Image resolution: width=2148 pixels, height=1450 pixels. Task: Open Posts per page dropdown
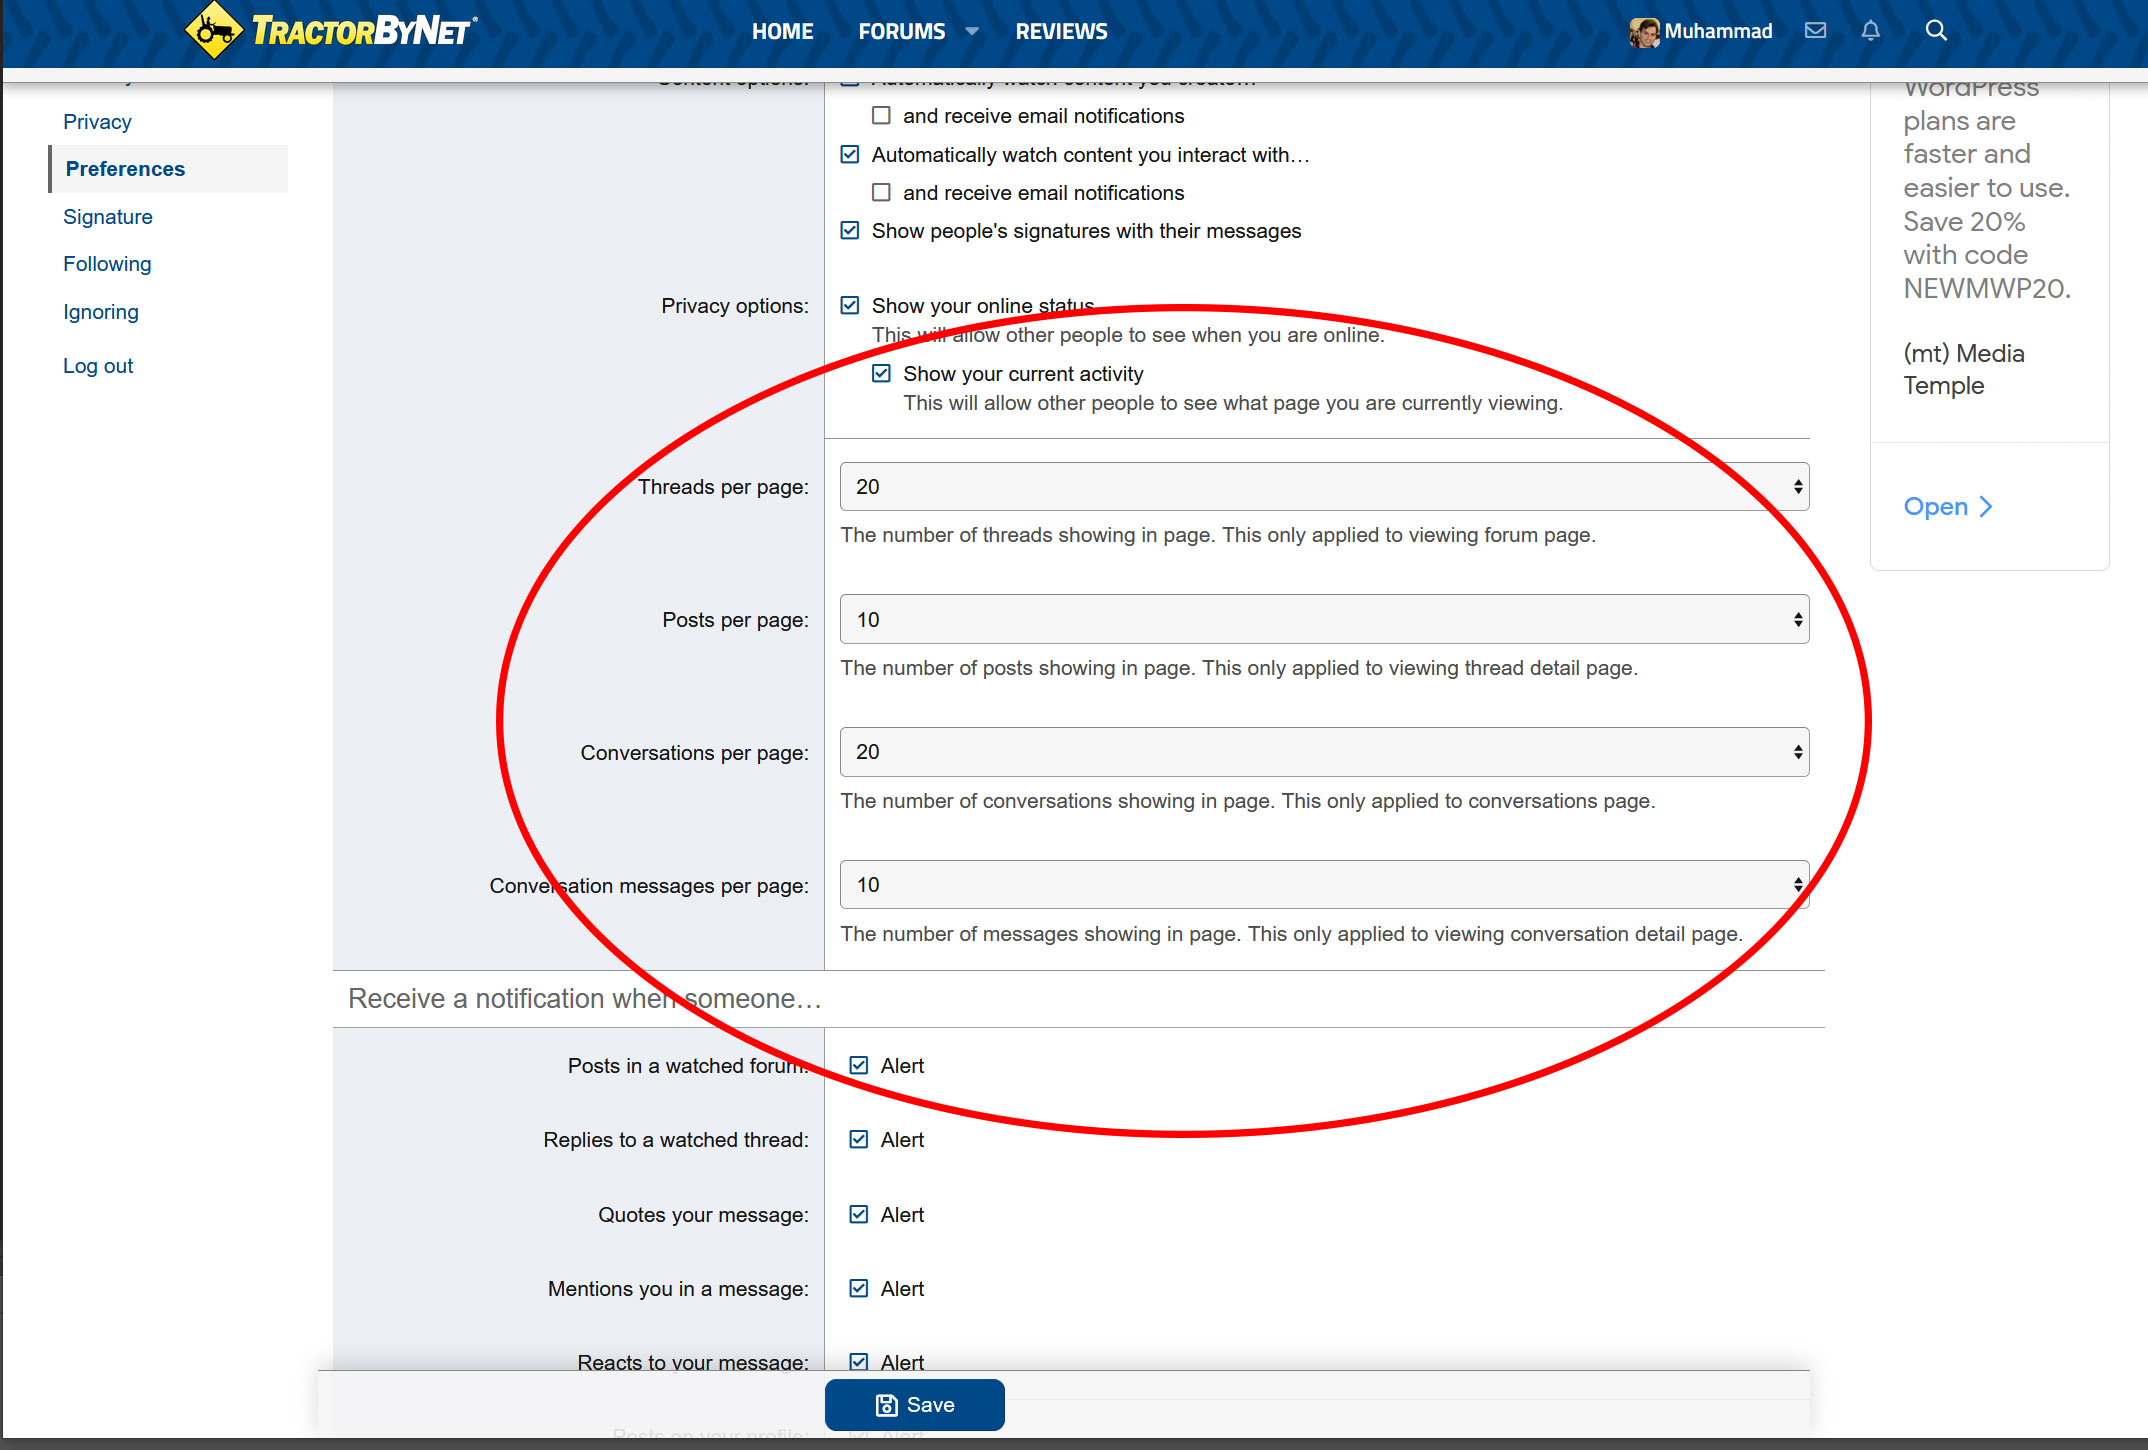click(1324, 620)
